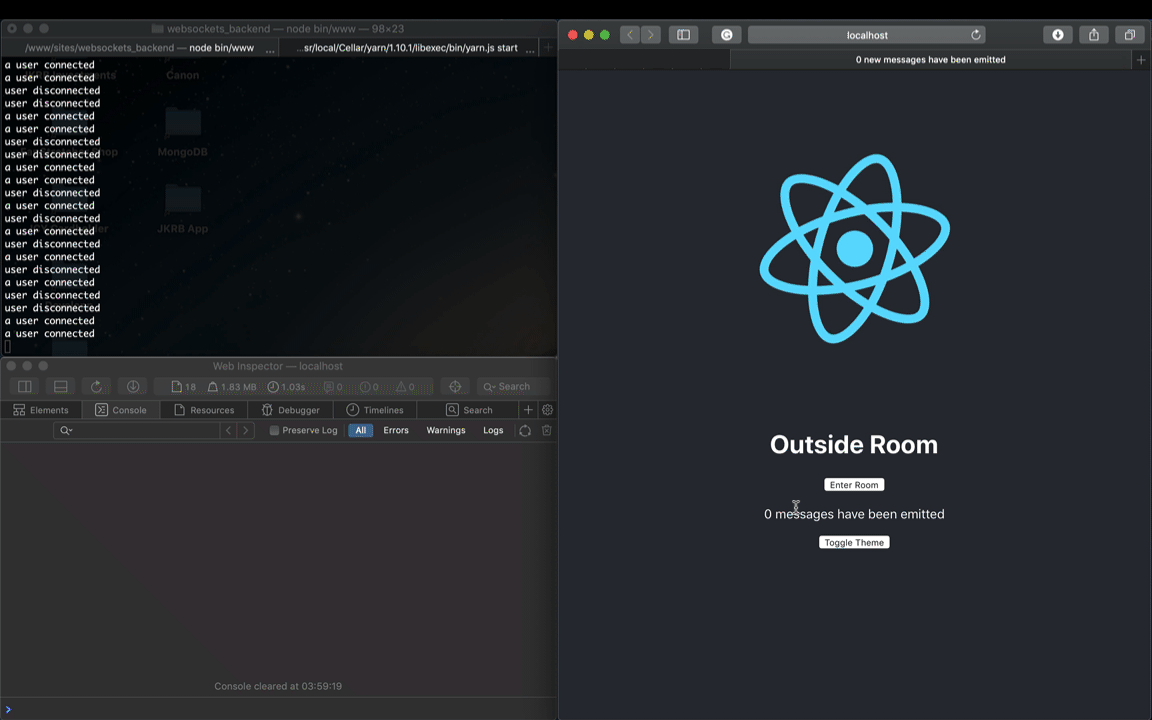Open console filter search options dropdown
Image resolution: width=1152 pixels, height=720 pixels.
point(66,431)
